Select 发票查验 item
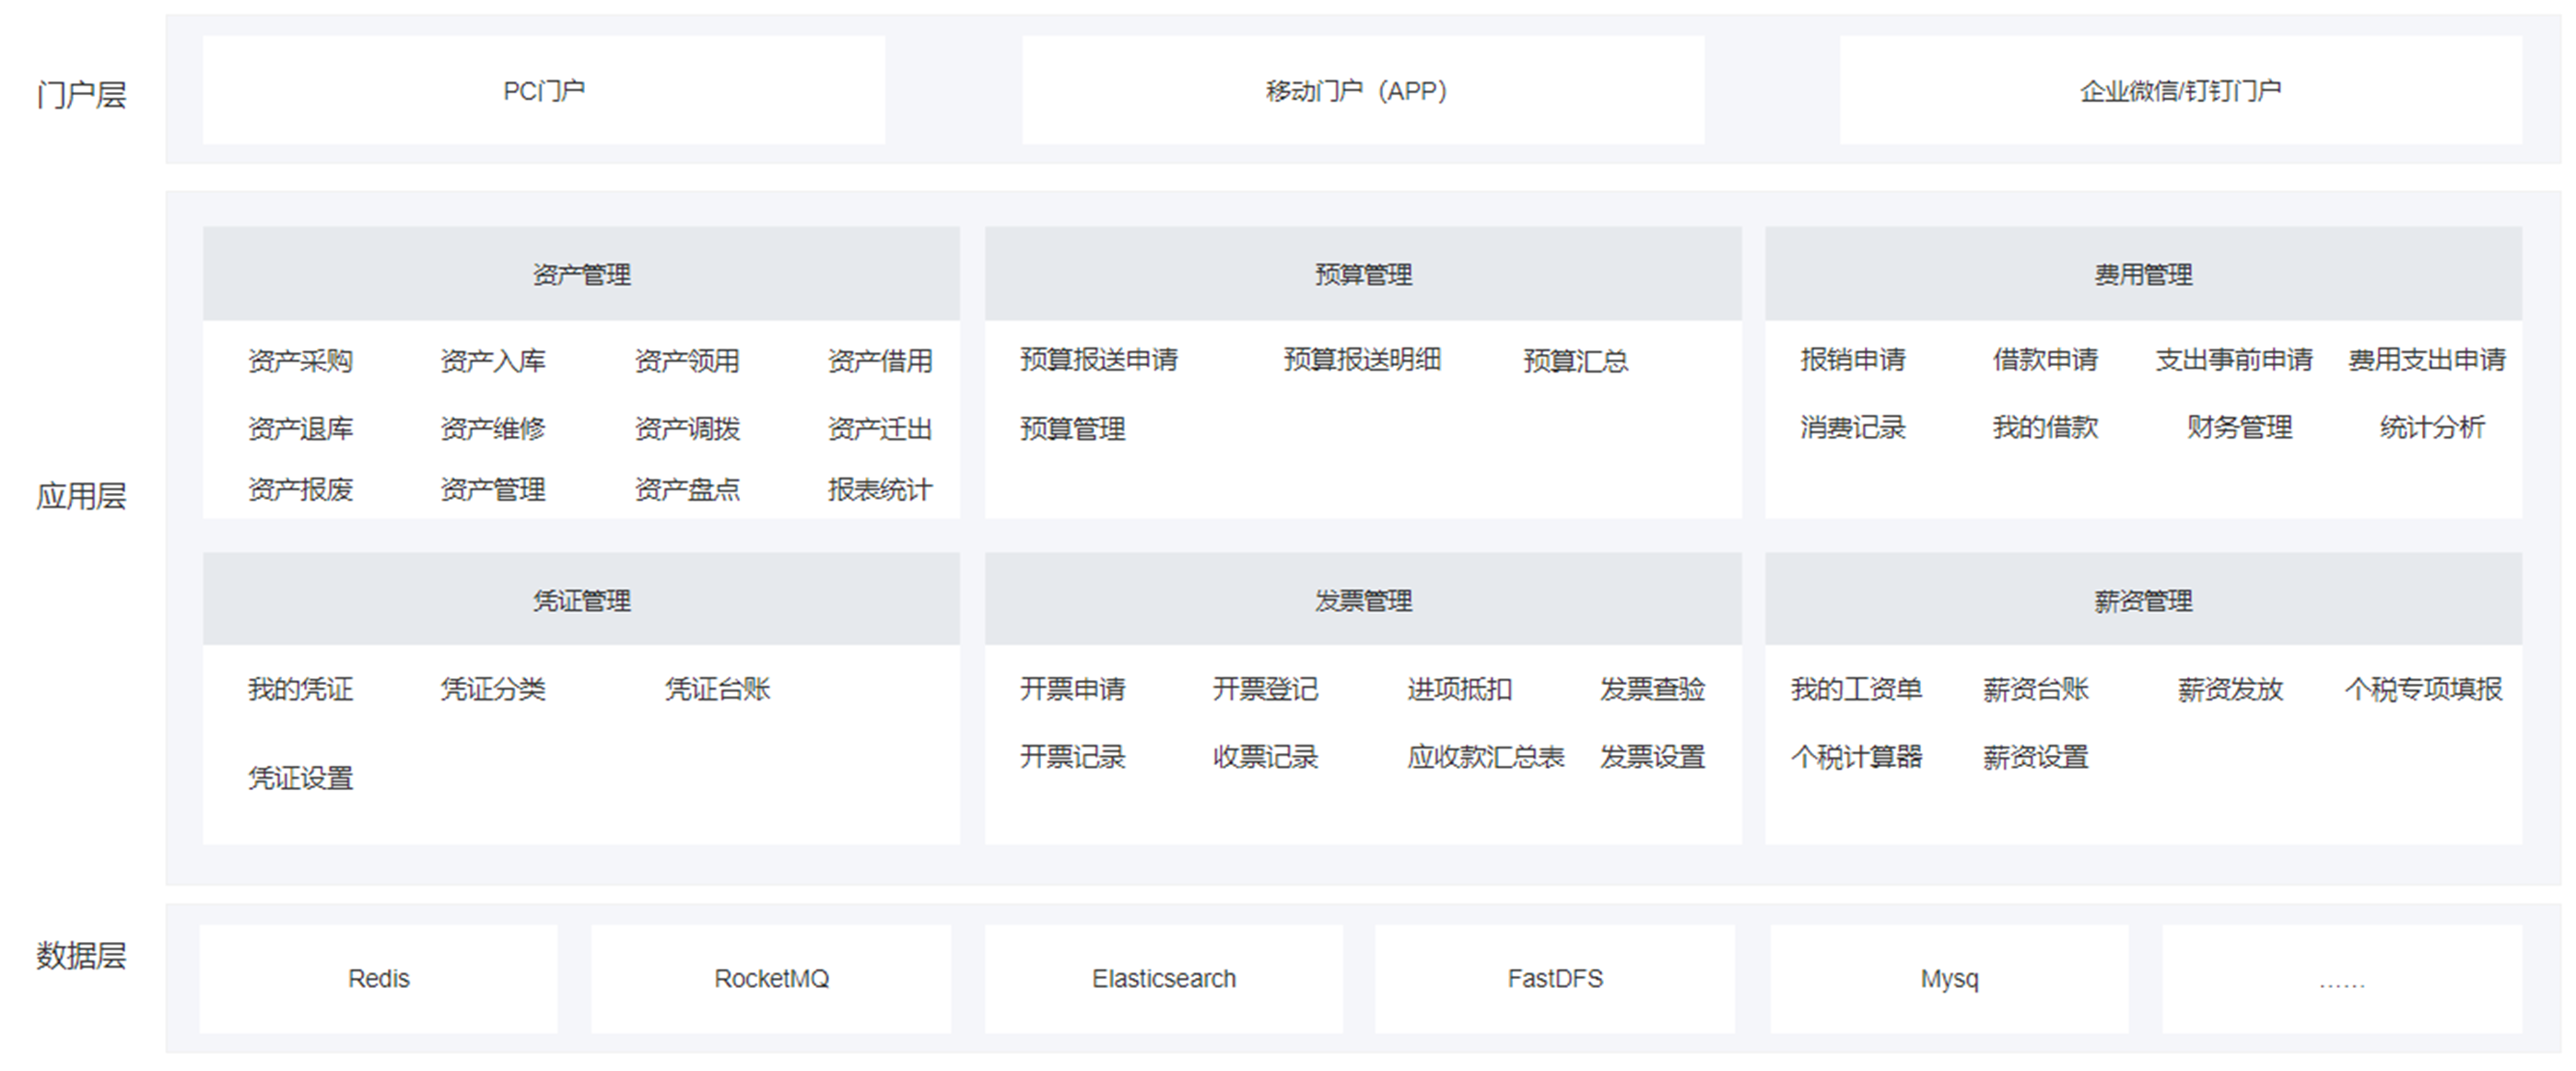The width and height of the screenshot is (2576, 1071). [x=1652, y=689]
